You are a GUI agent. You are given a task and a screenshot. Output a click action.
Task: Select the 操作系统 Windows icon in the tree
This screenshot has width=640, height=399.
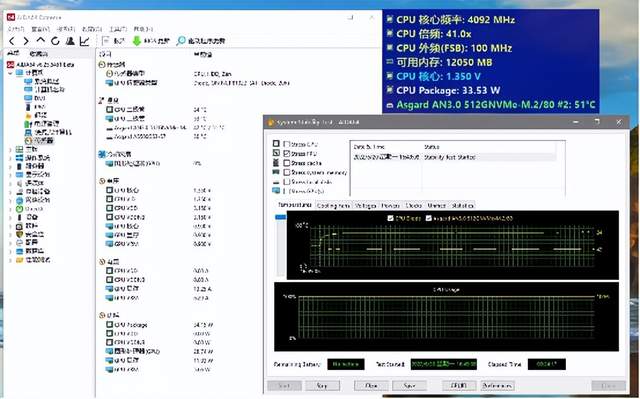coord(19,157)
